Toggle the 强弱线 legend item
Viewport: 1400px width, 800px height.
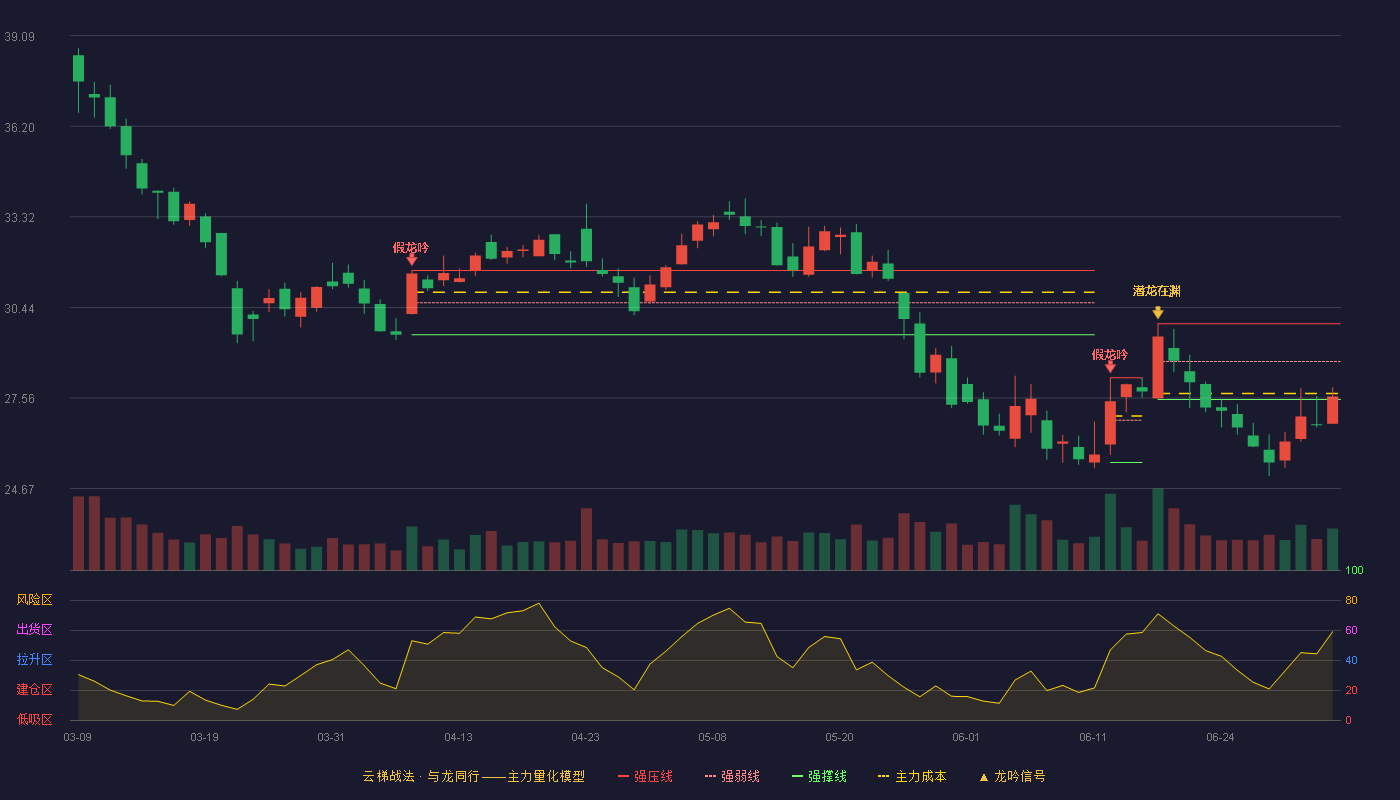pos(732,776)
